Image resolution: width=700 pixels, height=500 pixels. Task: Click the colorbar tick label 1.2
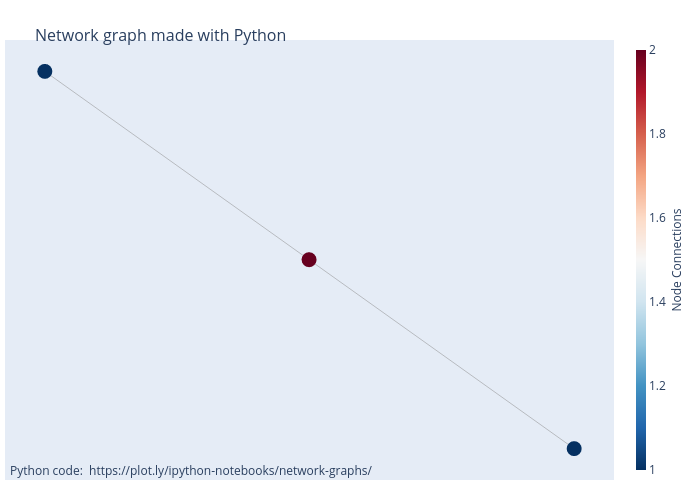[x=657, y=385]
